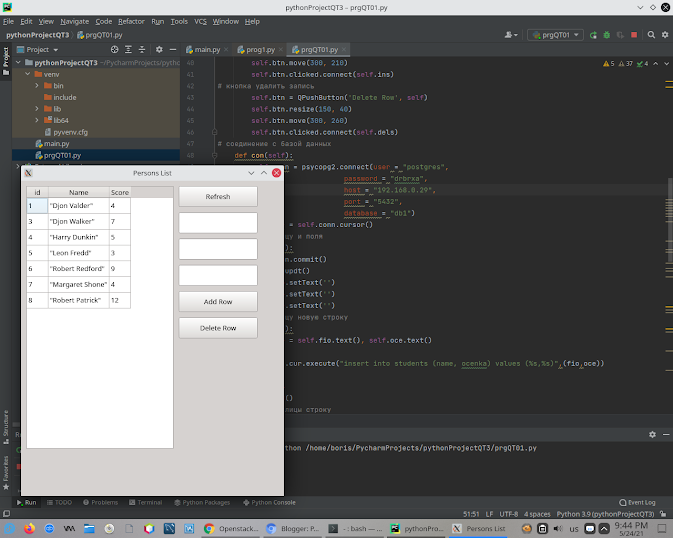This screenshot has width=673, height=538.
Task: Open IDE settings gear in top toolbar
Action: point(665,35)
